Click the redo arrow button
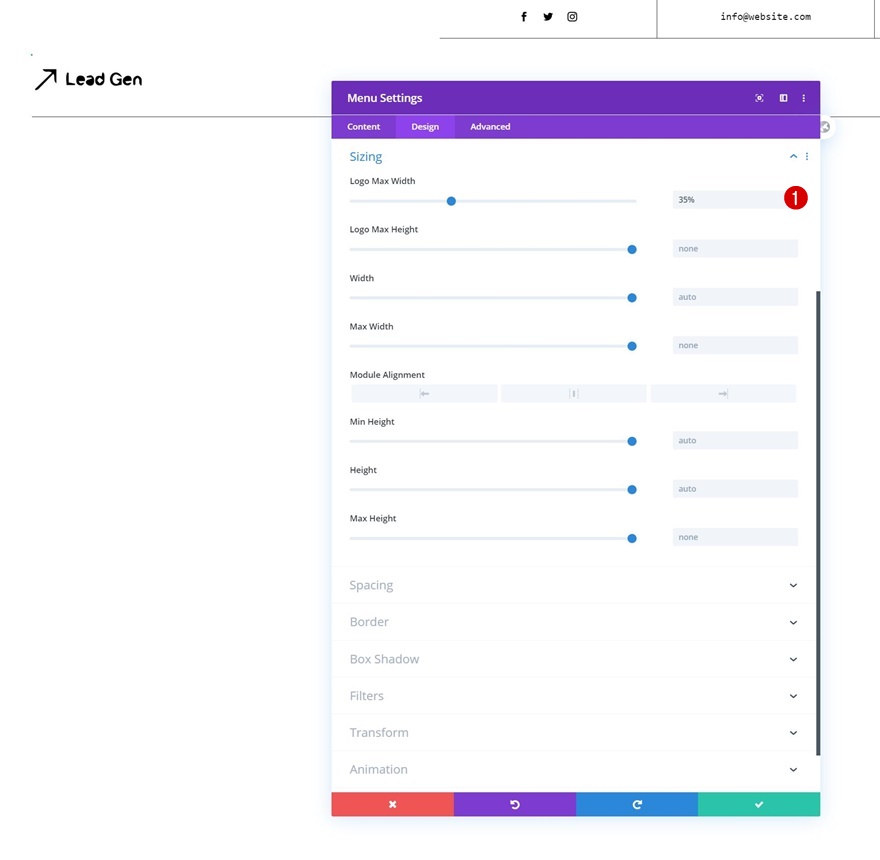Viewport: 880px width, 860px height. click(637, 804)
